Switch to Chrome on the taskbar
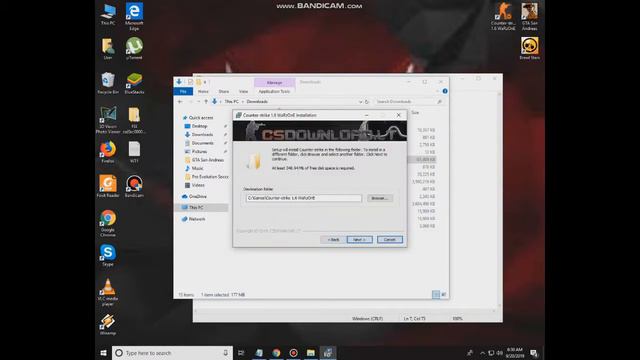This screenshot has width=640, height=360. pos(276,353)
